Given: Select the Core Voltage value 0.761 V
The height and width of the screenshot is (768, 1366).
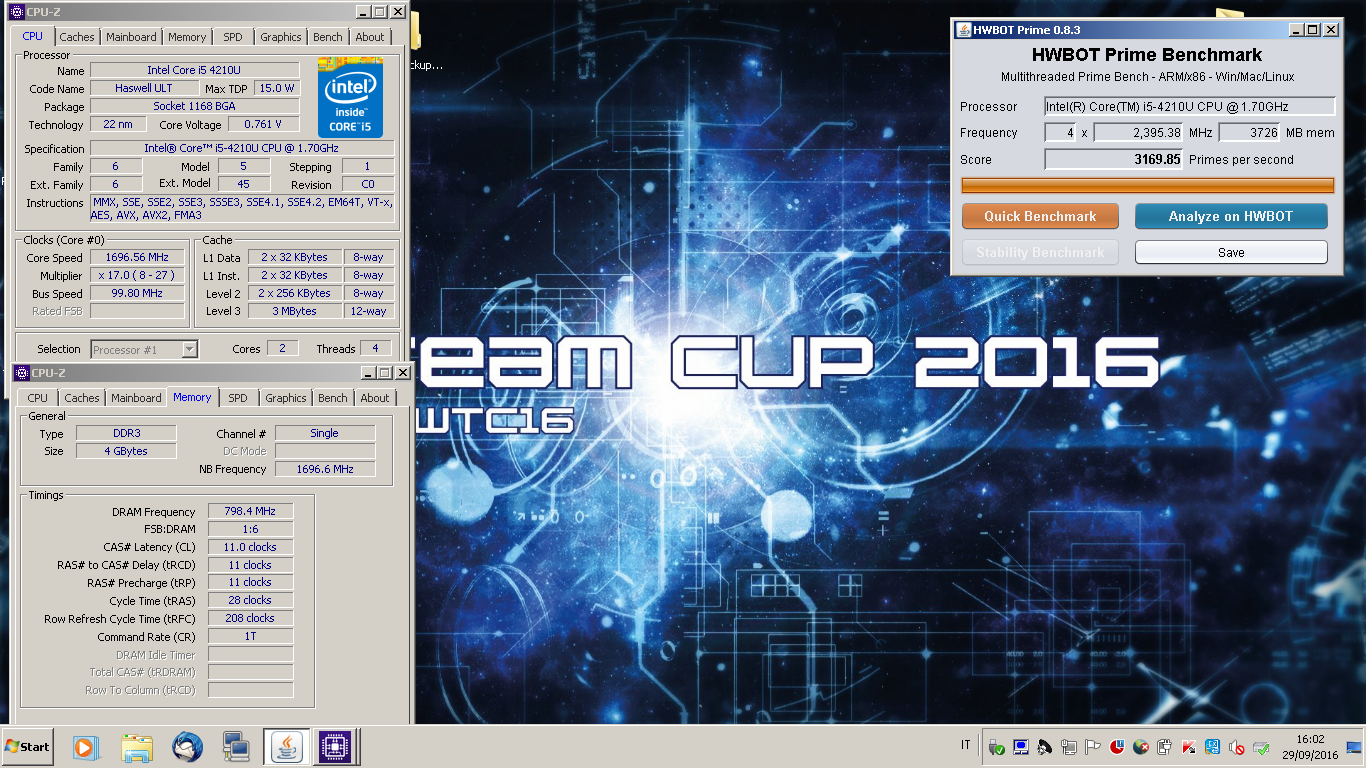Looking at the screenshot, I should 264,124.
